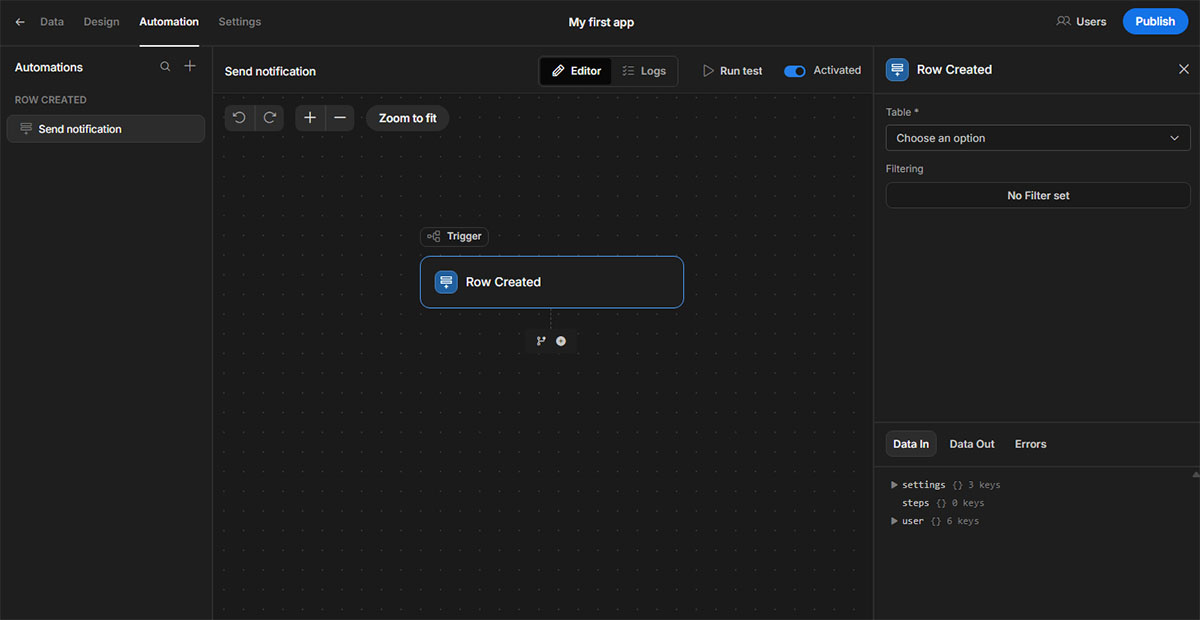Expand the settings tree node
Viewport: 1200px width, 620px height.
pyautogui.click(x=895, y=485)
